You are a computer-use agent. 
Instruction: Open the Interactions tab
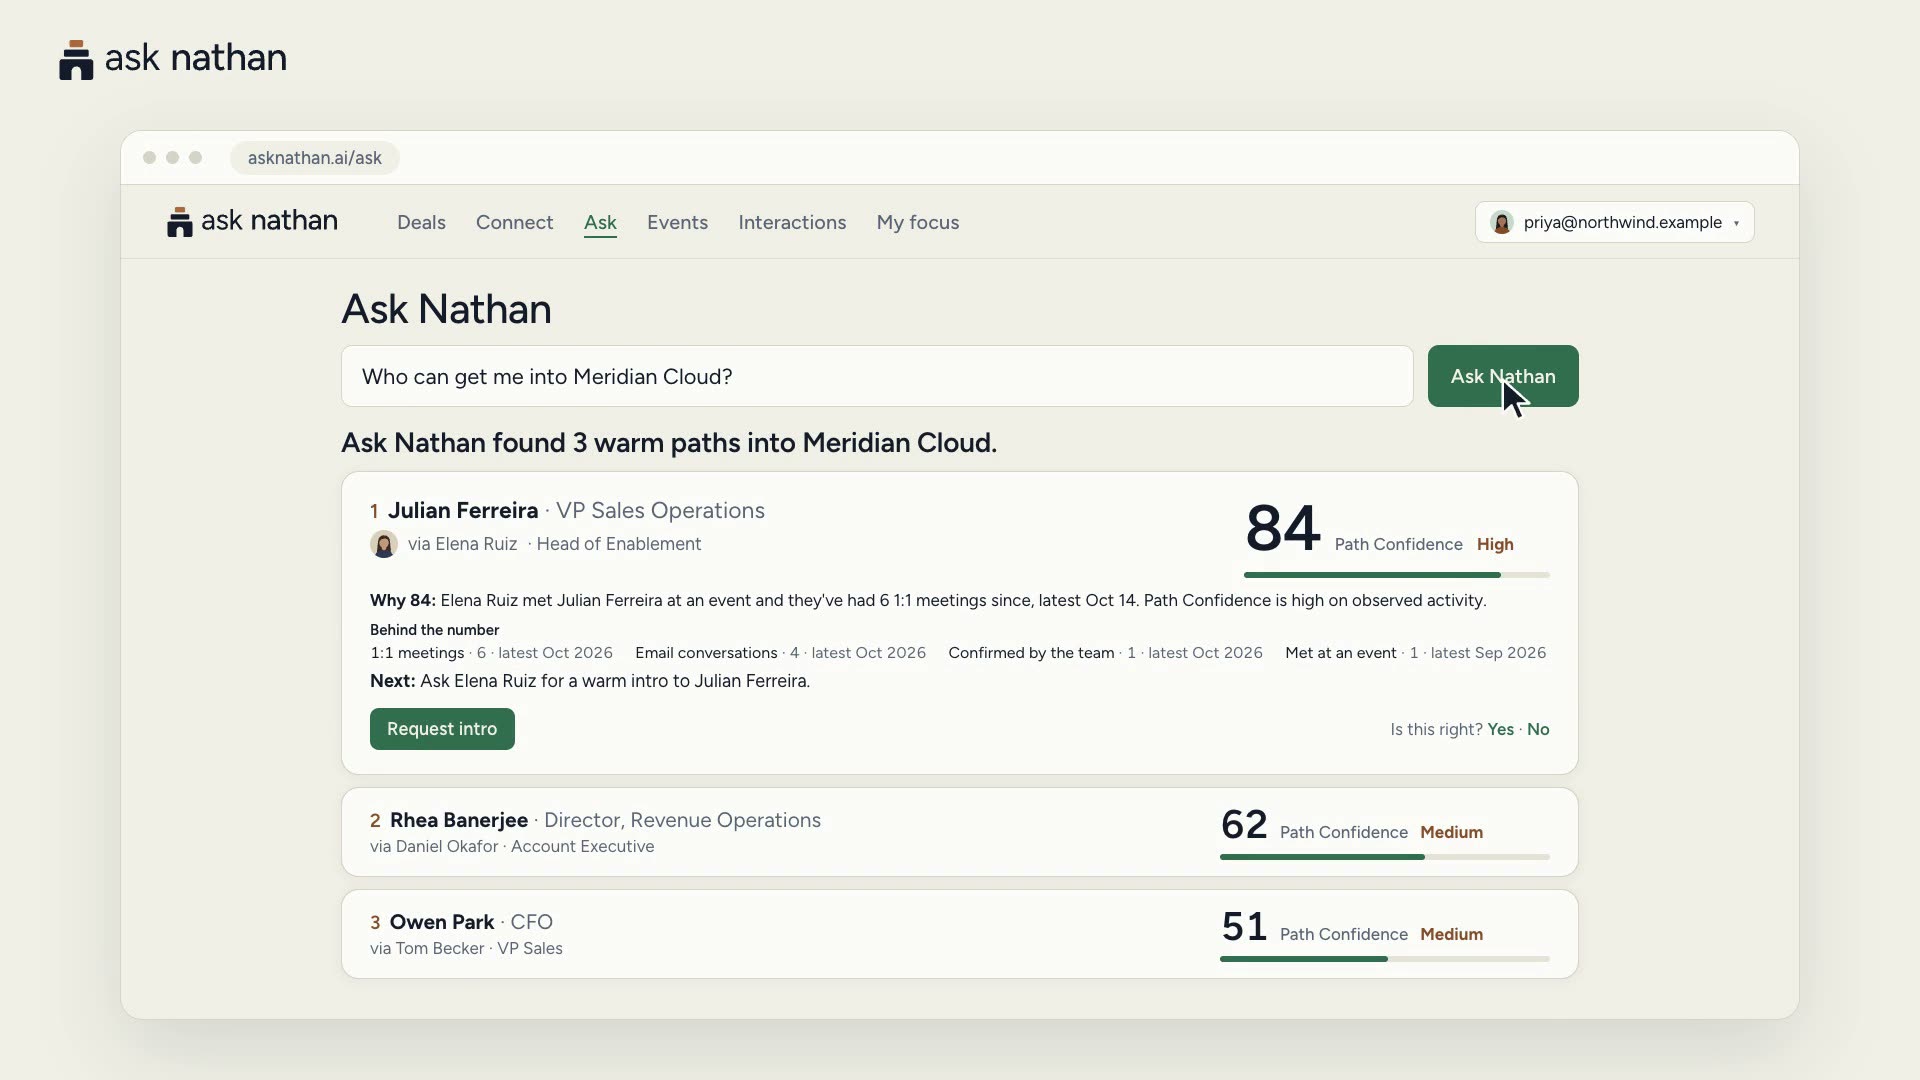point(792,222)
